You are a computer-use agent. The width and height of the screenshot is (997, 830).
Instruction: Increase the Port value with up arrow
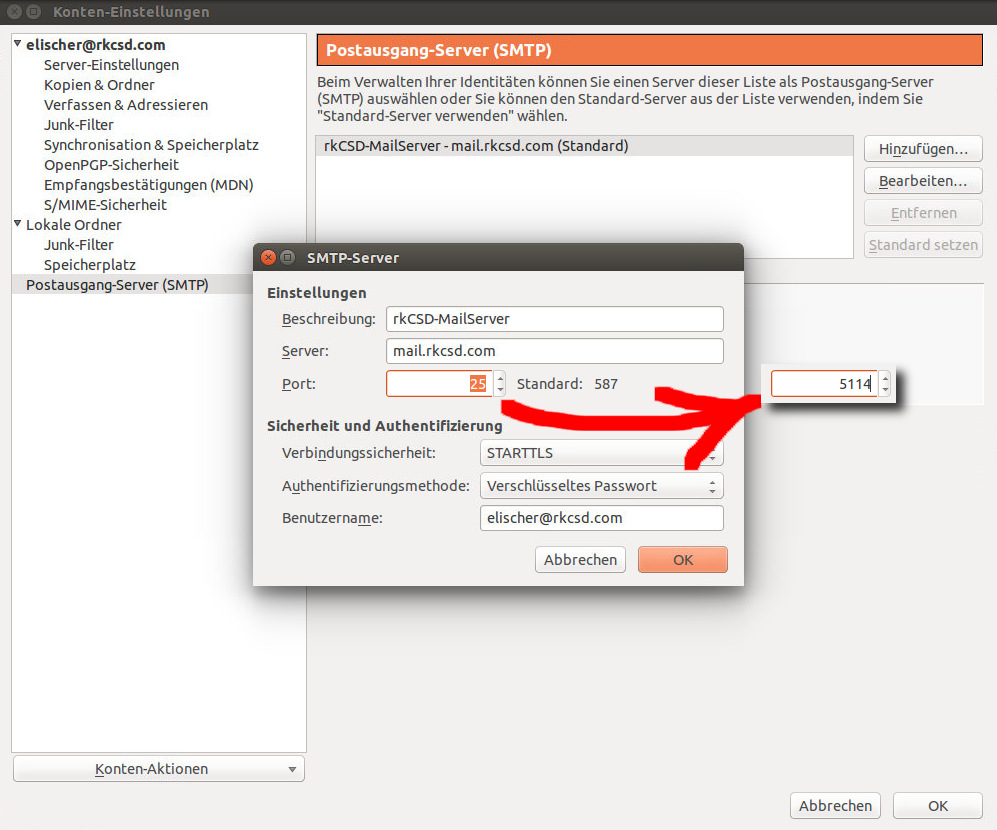tap(500, 378)
